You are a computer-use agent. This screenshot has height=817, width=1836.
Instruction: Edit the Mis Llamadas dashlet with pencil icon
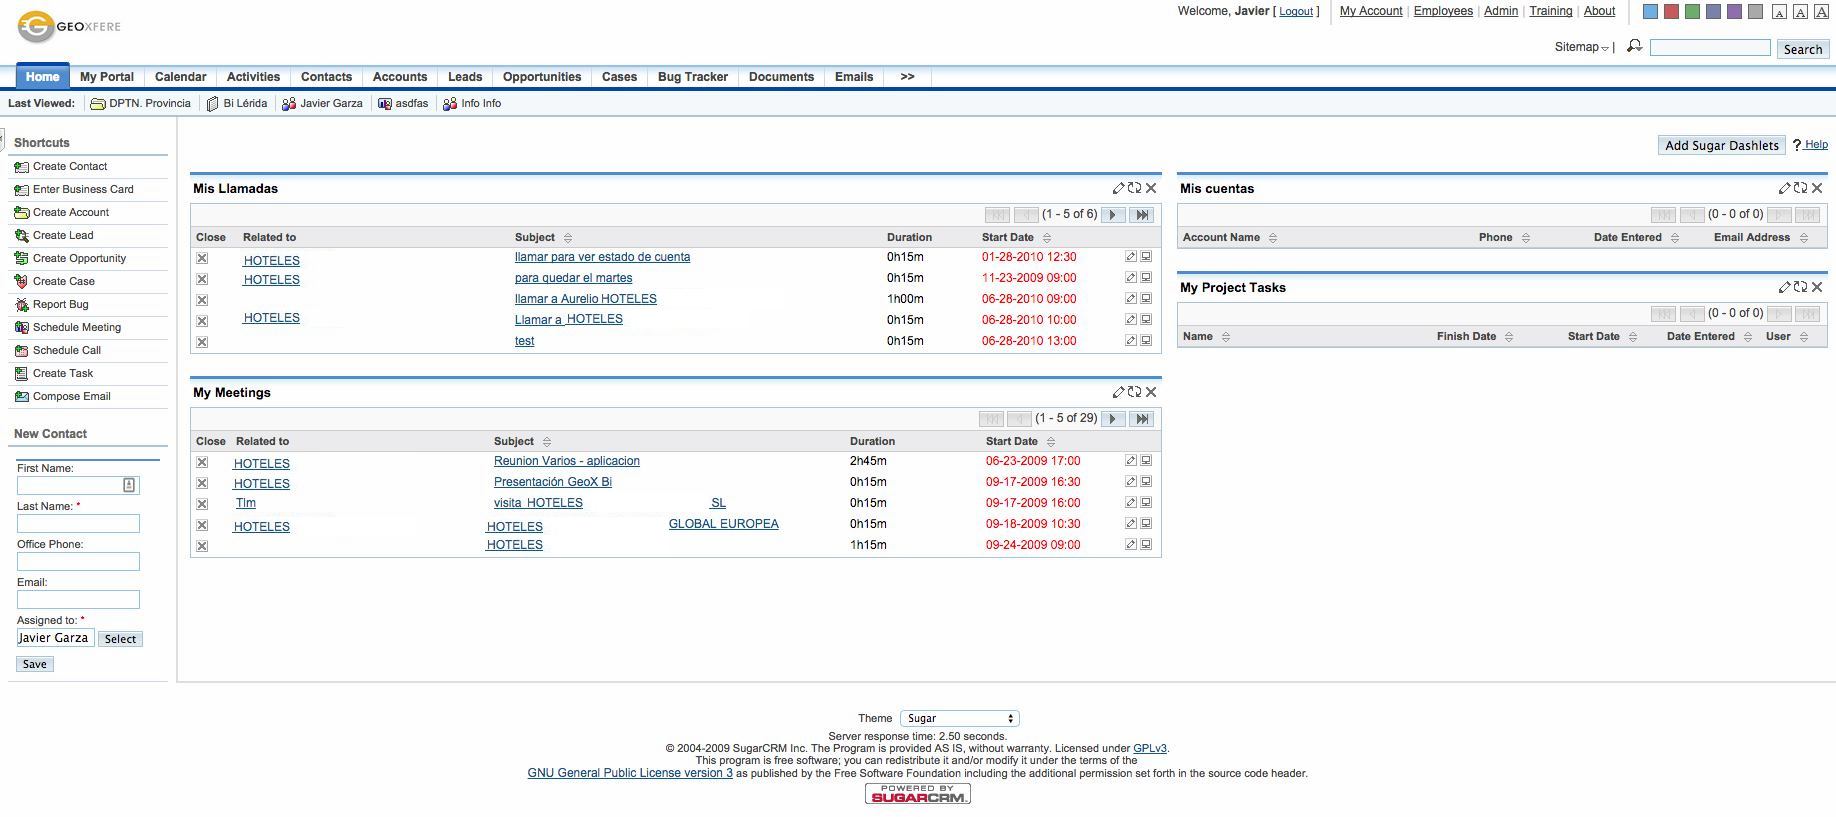pos(1118,188)
